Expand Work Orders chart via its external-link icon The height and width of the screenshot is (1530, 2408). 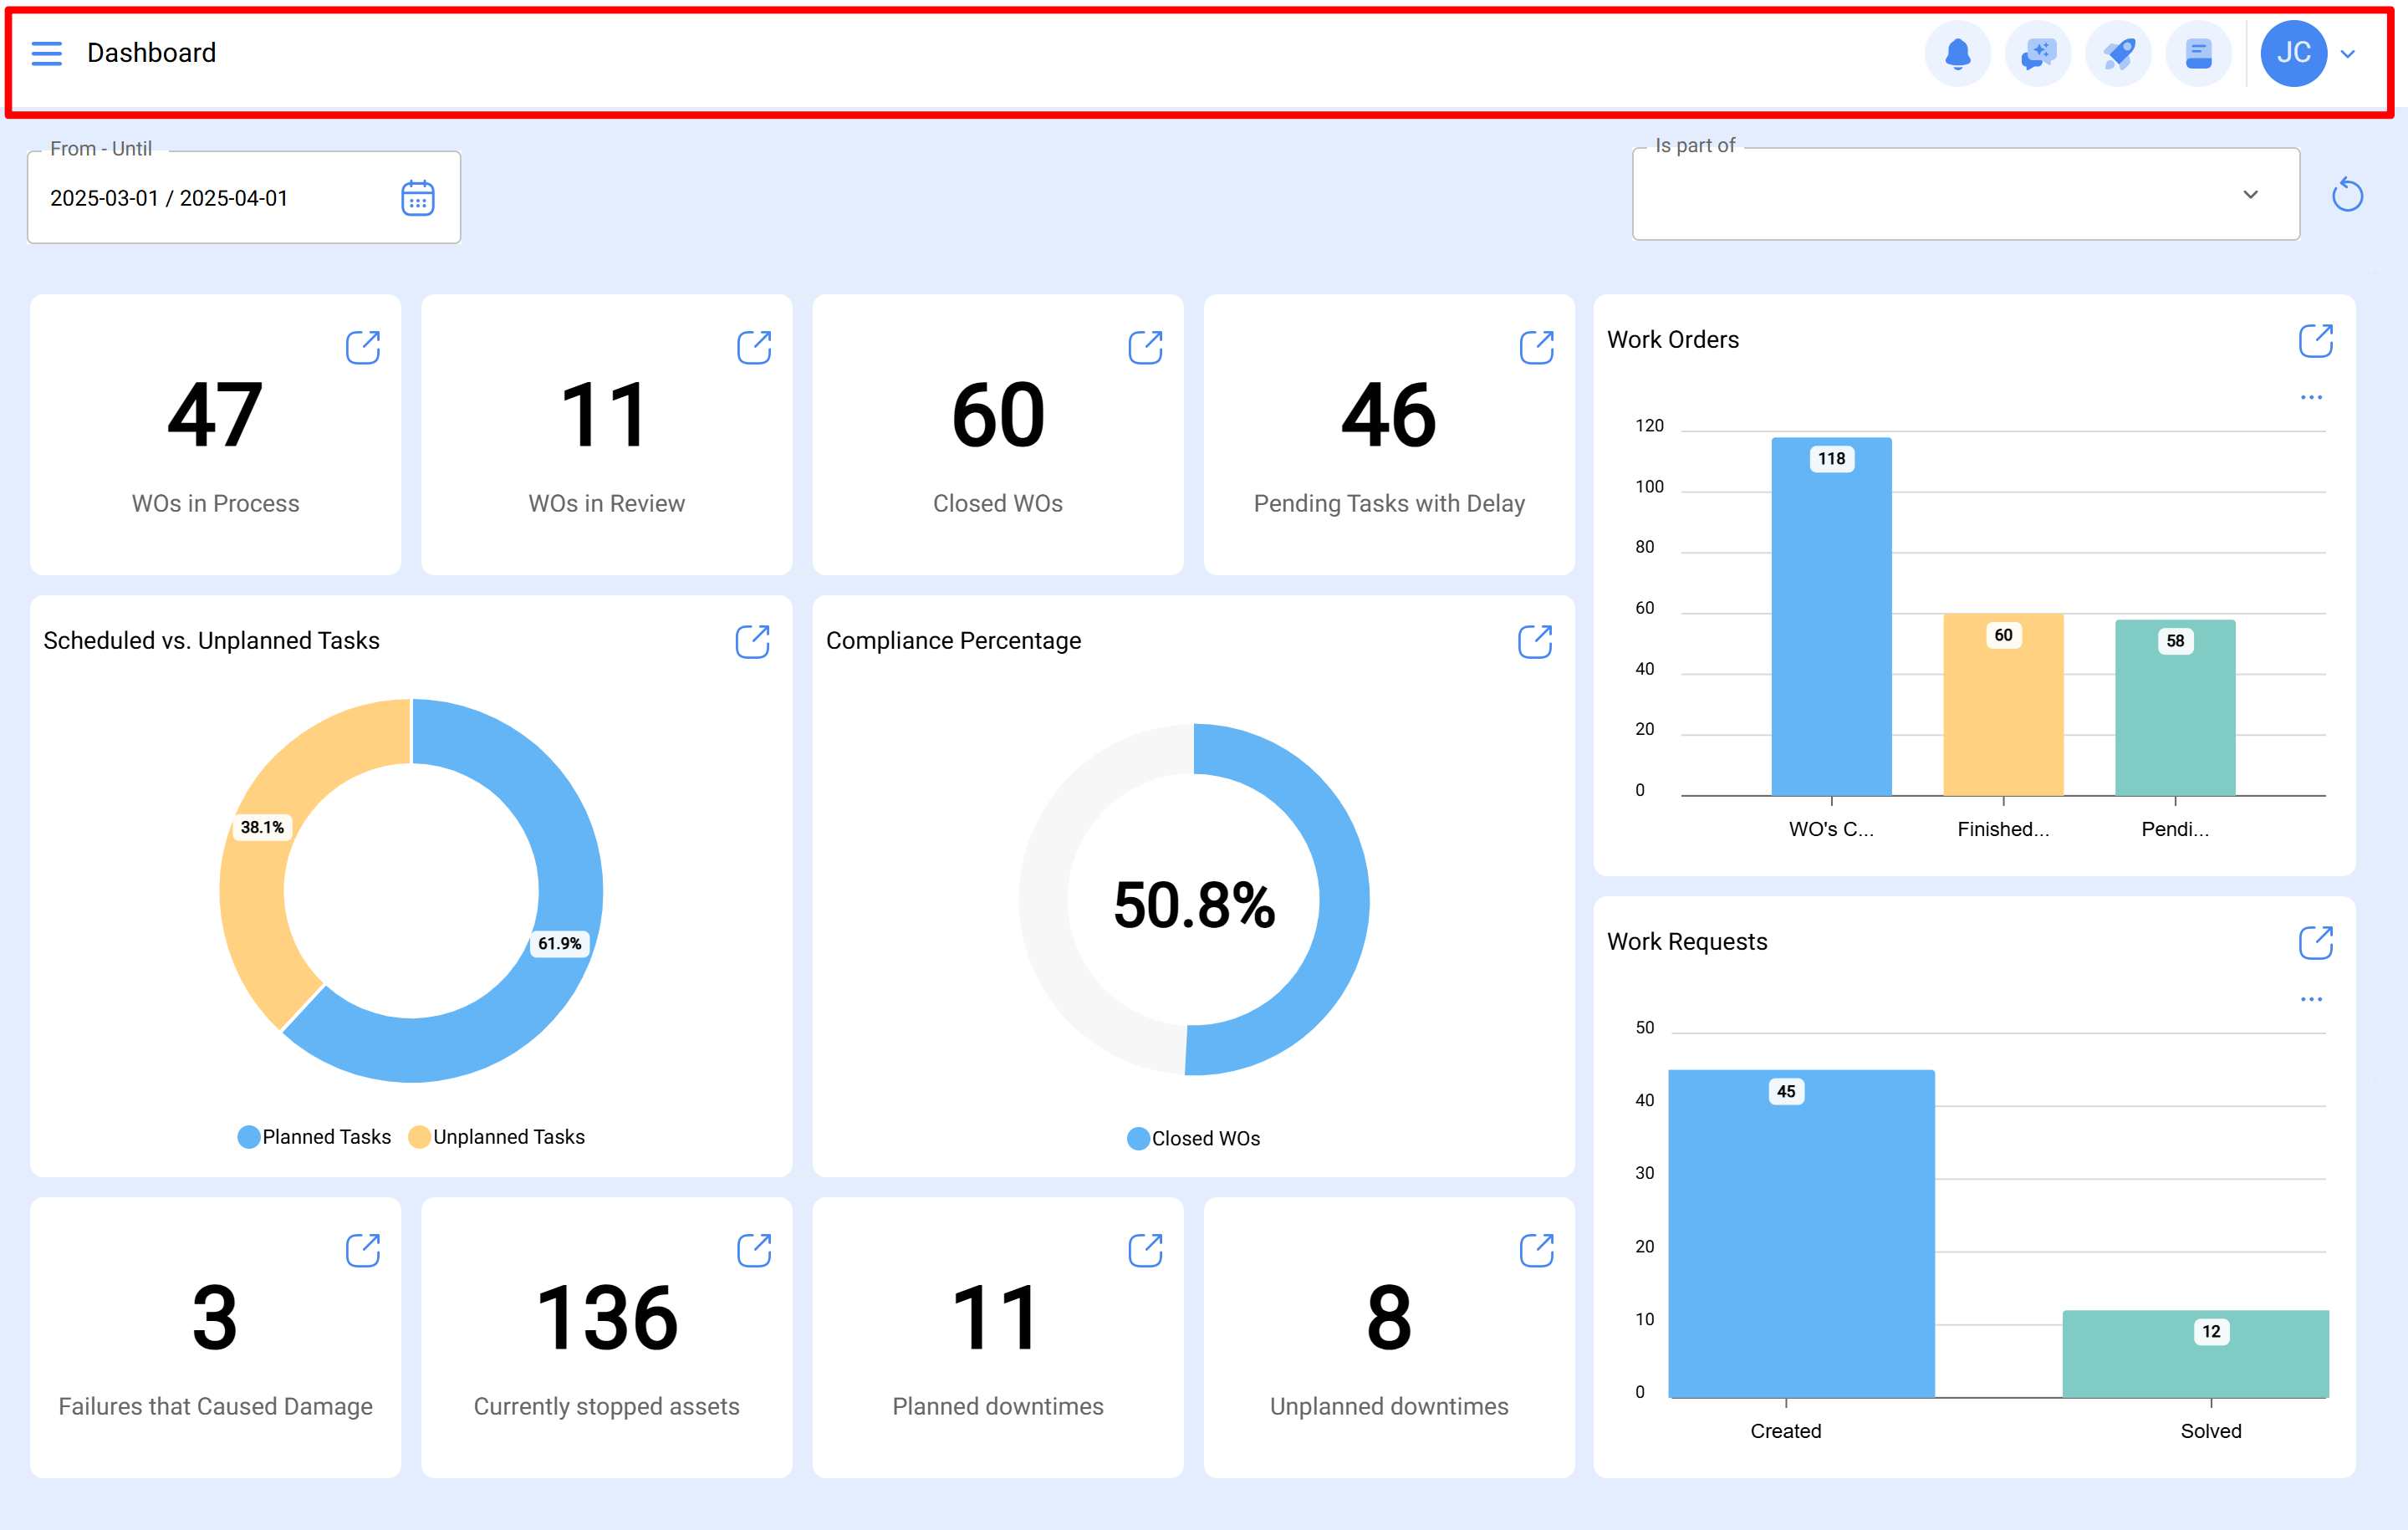(x=2318, y=340)
